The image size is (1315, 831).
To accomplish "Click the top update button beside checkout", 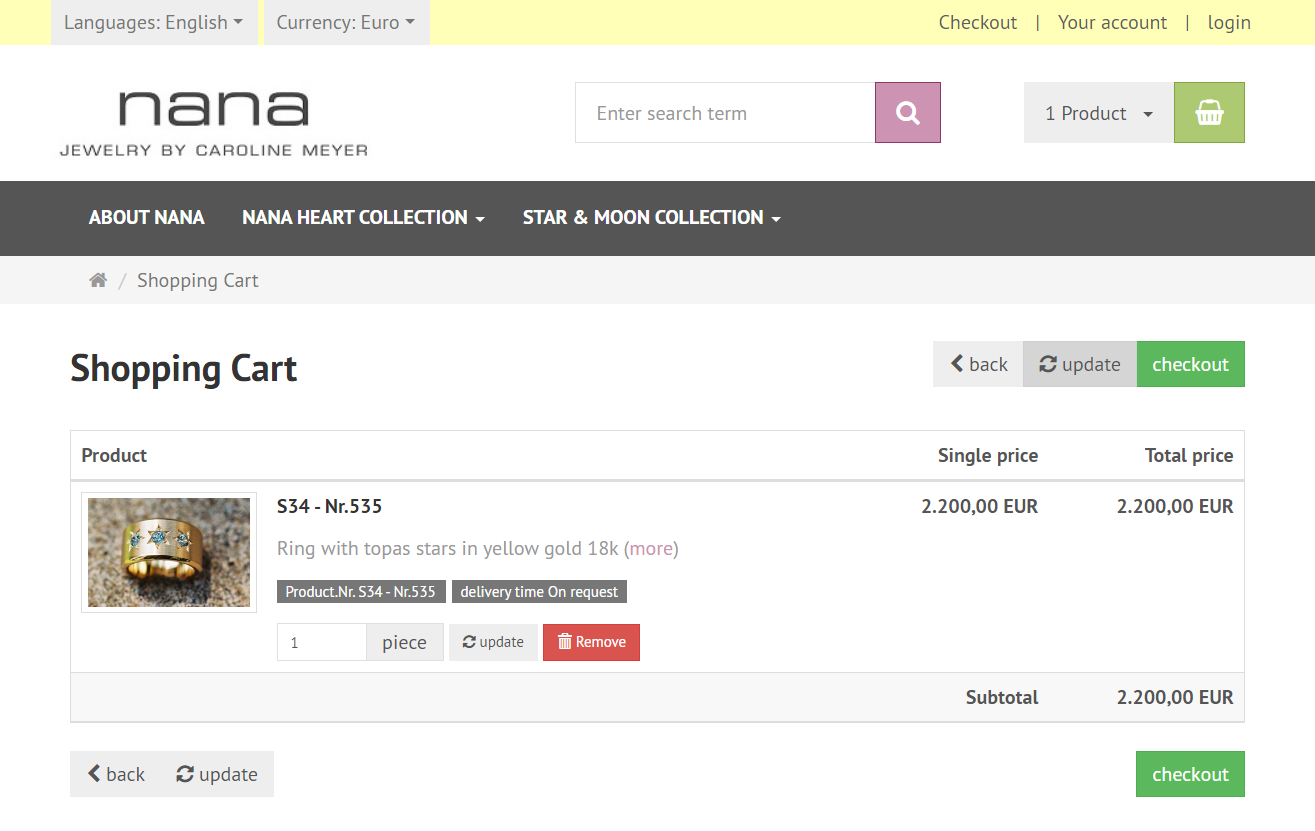I will click(x=1079, y=364).
